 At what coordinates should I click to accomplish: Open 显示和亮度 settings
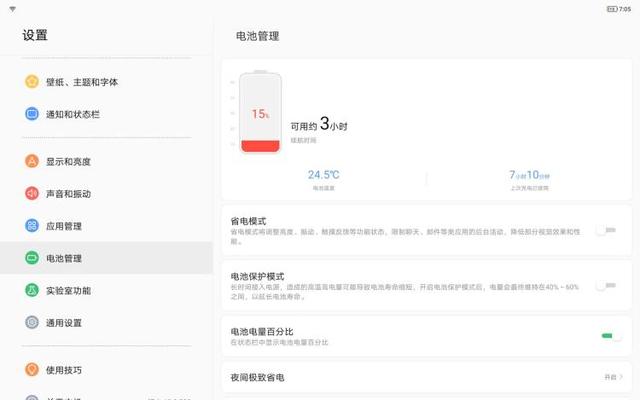tap(106, 161)
